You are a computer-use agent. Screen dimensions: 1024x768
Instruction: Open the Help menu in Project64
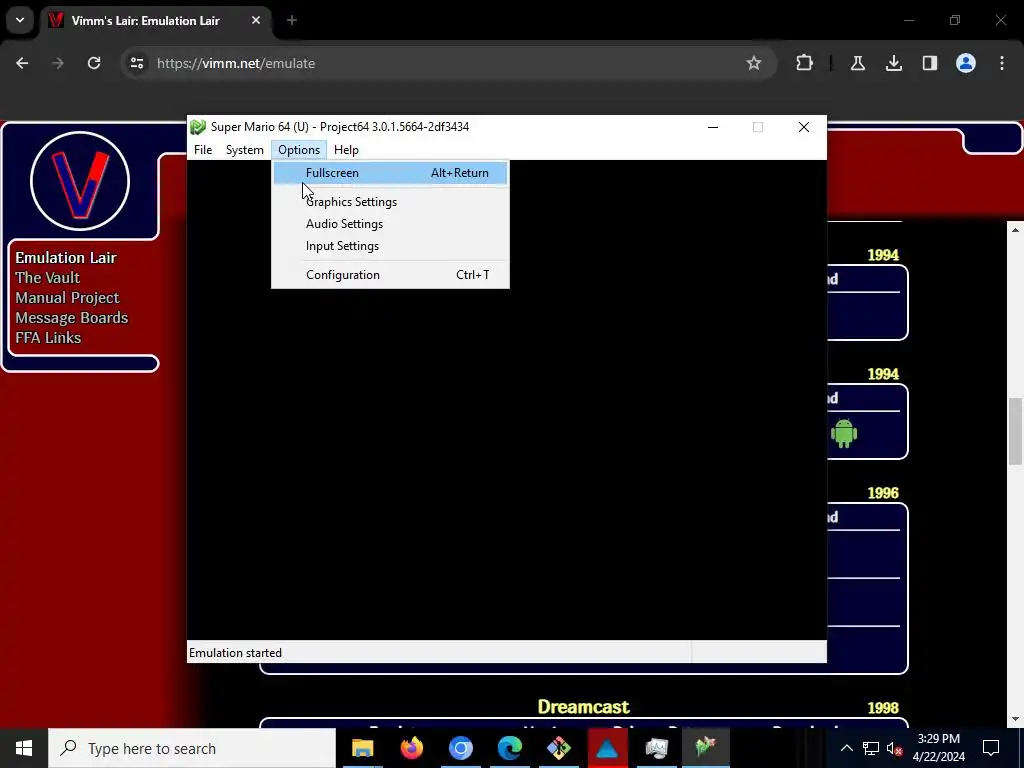(x=346, y=150)
